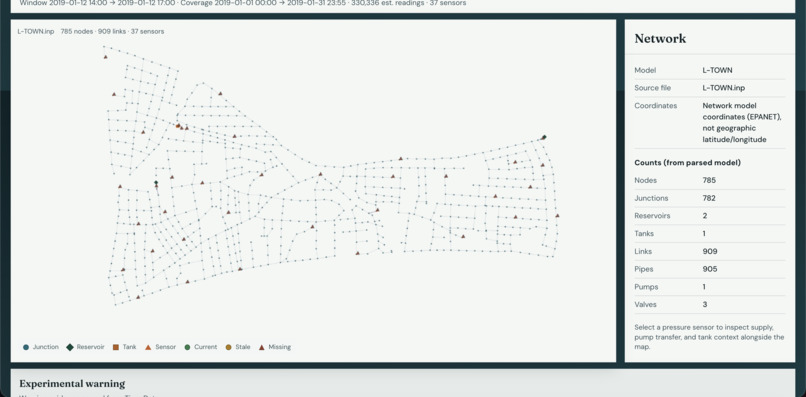Image resolution: width=806 pixels, height=397 pixels.
Task: Click the Tank square in the map legend
Action: click(116, 347)
